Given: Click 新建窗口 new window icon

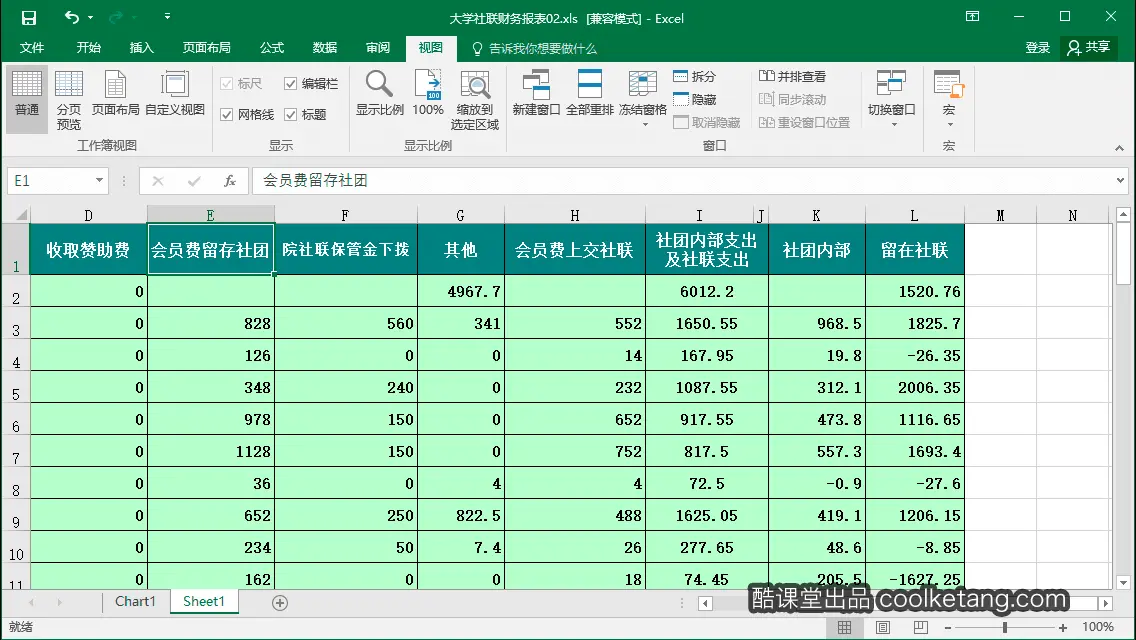Looking at the screenshot, I should (x=536, y=94).
